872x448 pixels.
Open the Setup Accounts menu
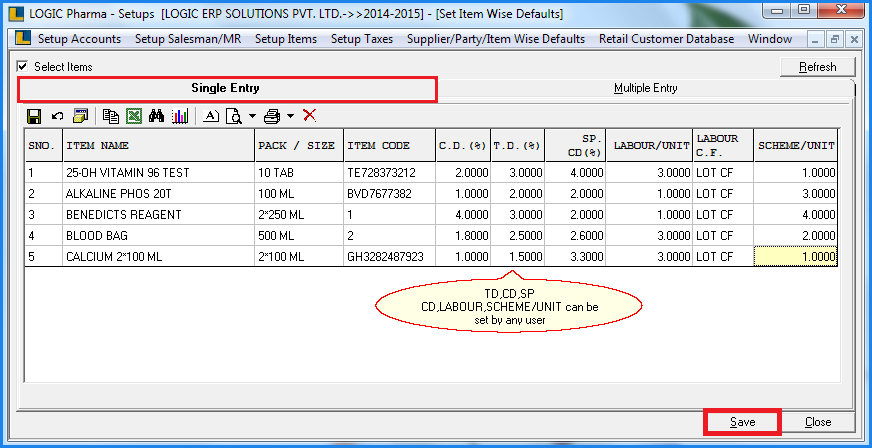79,39
